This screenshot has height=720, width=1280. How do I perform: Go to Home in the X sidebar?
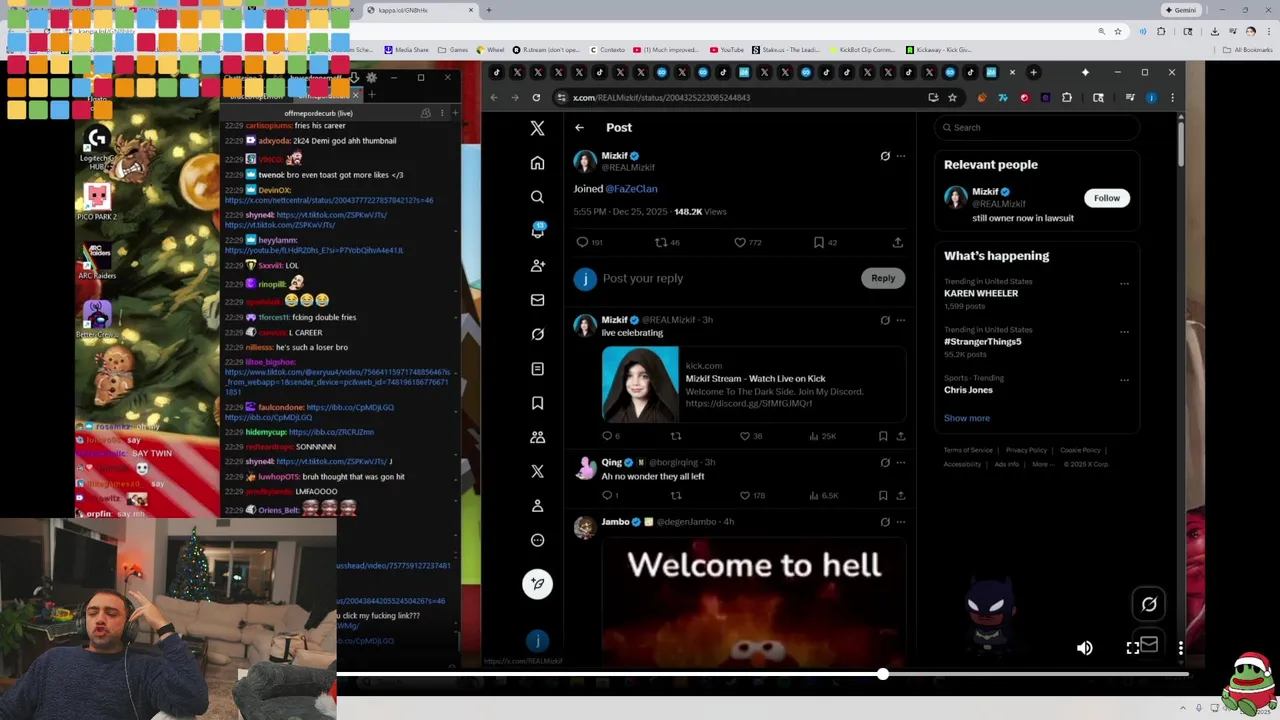537,163
